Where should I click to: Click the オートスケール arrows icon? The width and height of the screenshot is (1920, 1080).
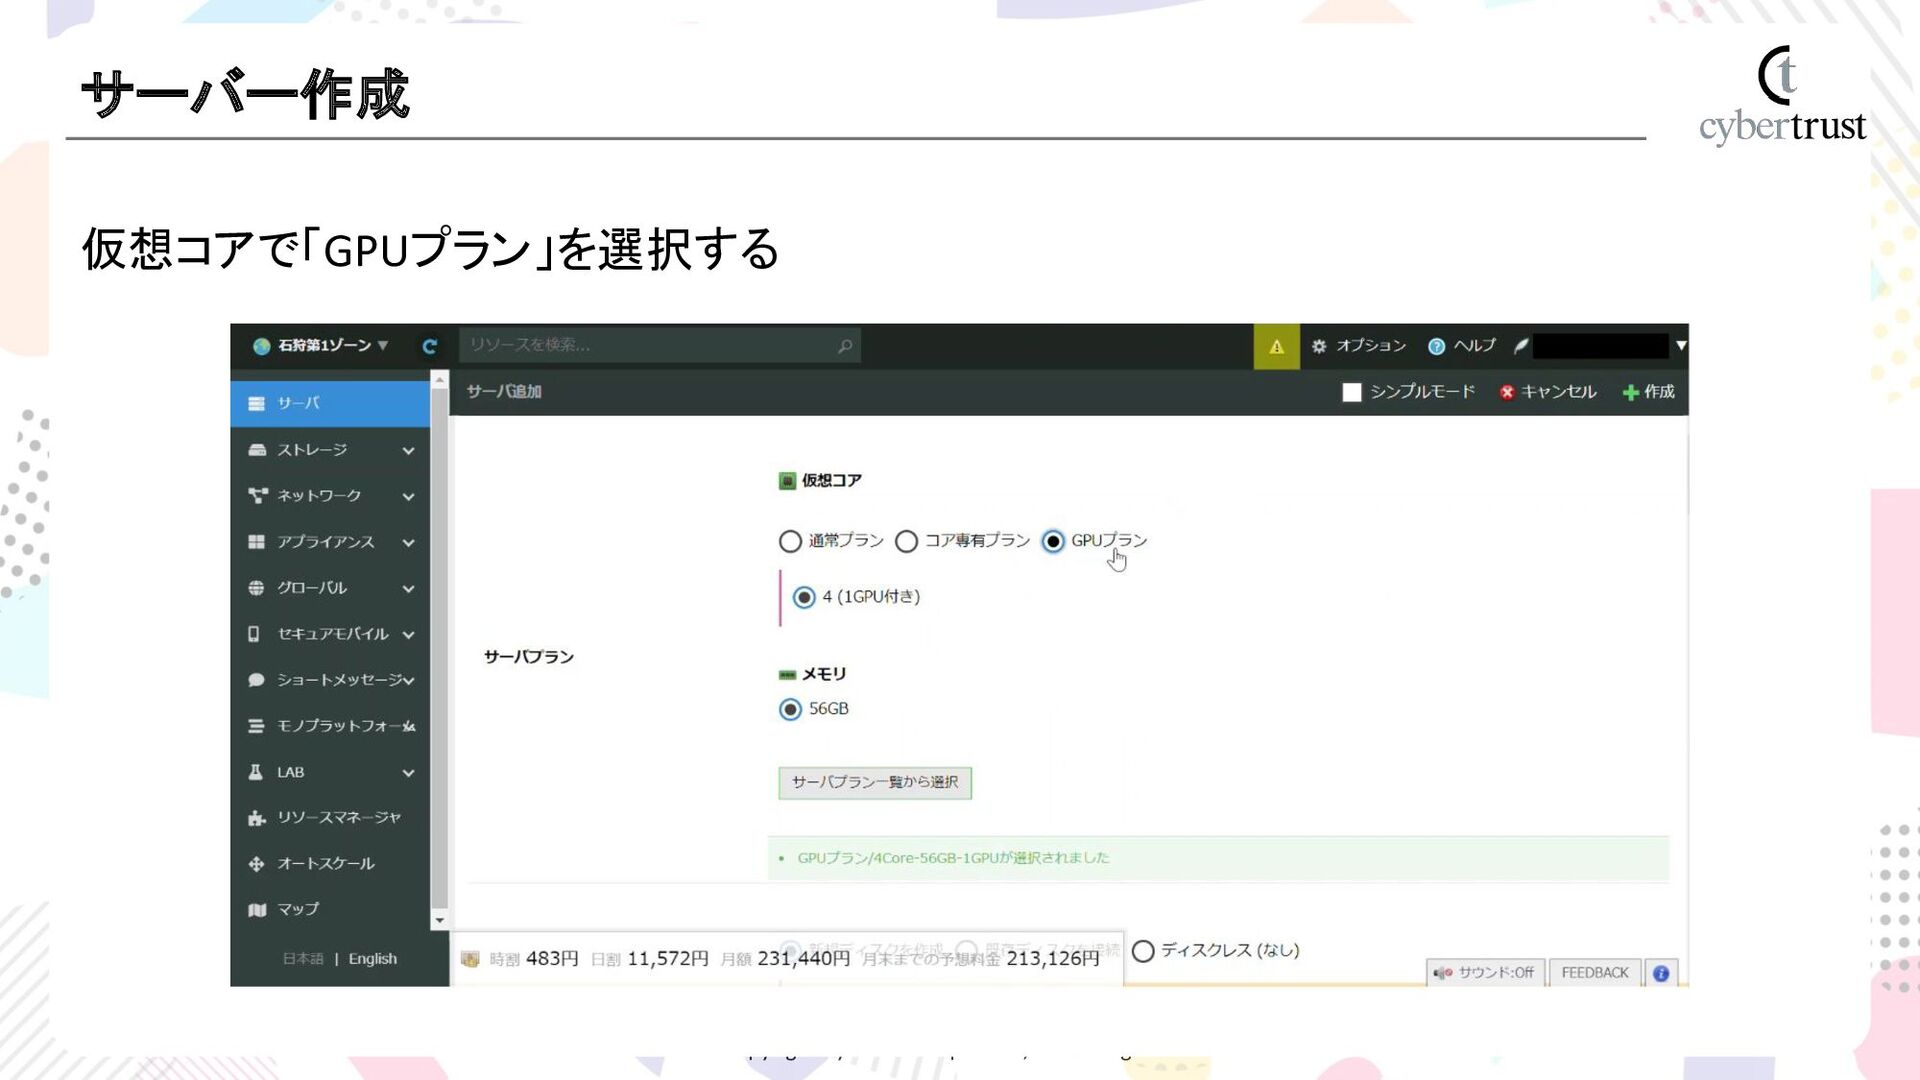[x=256, y=864]
